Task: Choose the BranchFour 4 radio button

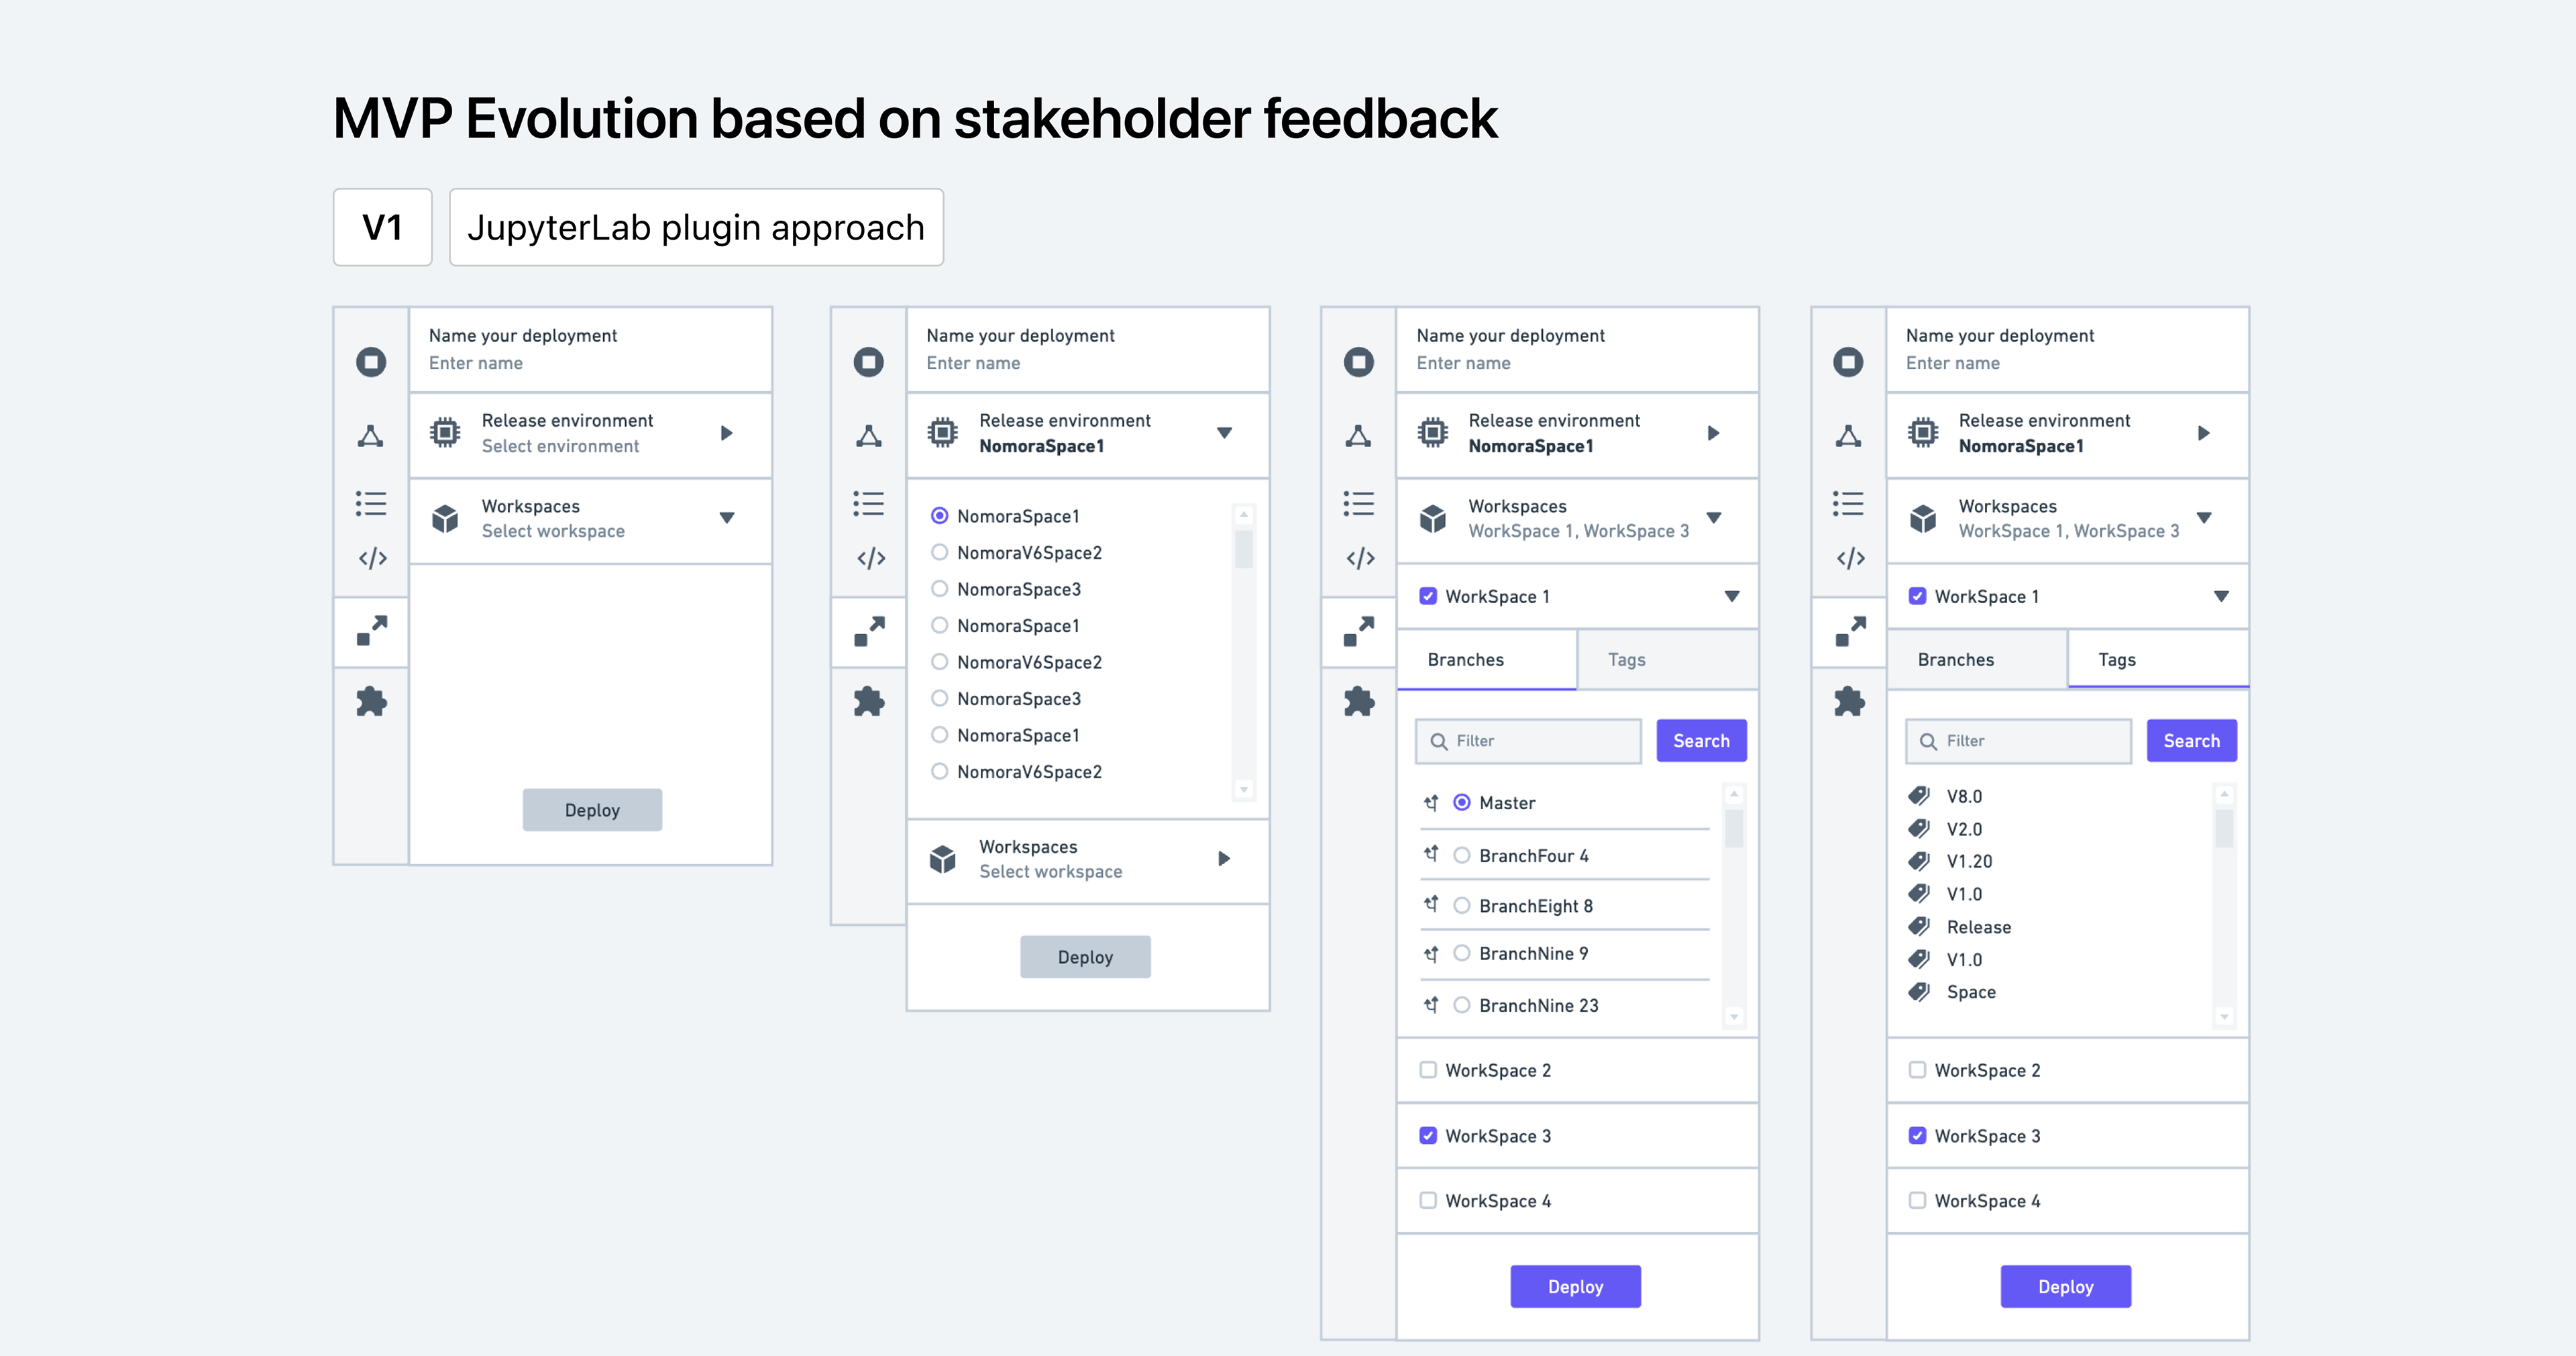Action: pos(1461,855)
